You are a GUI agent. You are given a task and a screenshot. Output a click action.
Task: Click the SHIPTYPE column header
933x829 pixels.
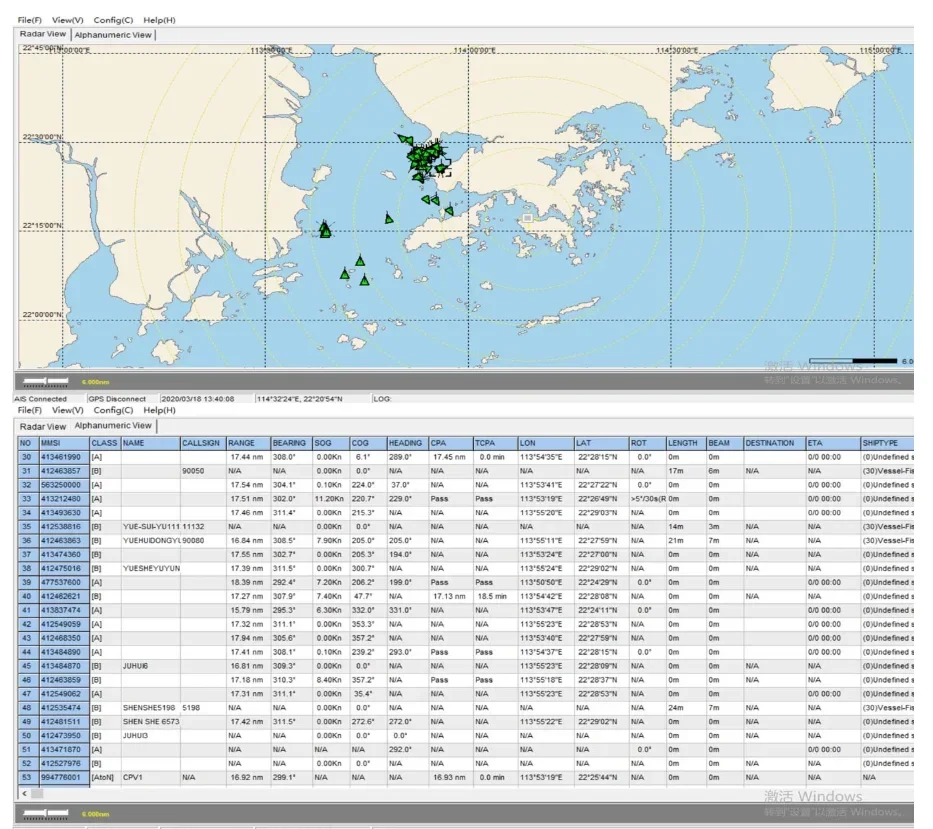(887, 443)
